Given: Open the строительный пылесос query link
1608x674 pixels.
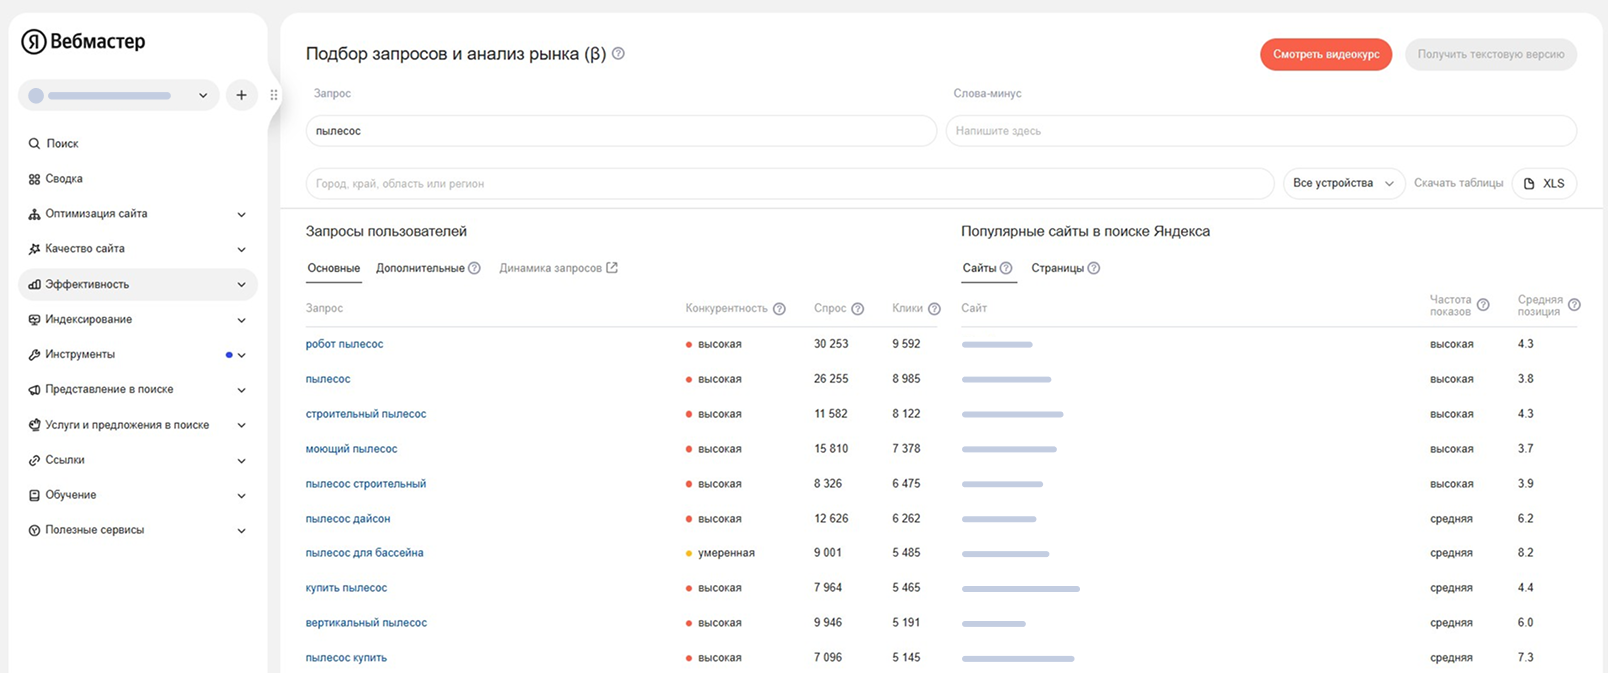Looking at the screenshot, I should tap(366, 414).
